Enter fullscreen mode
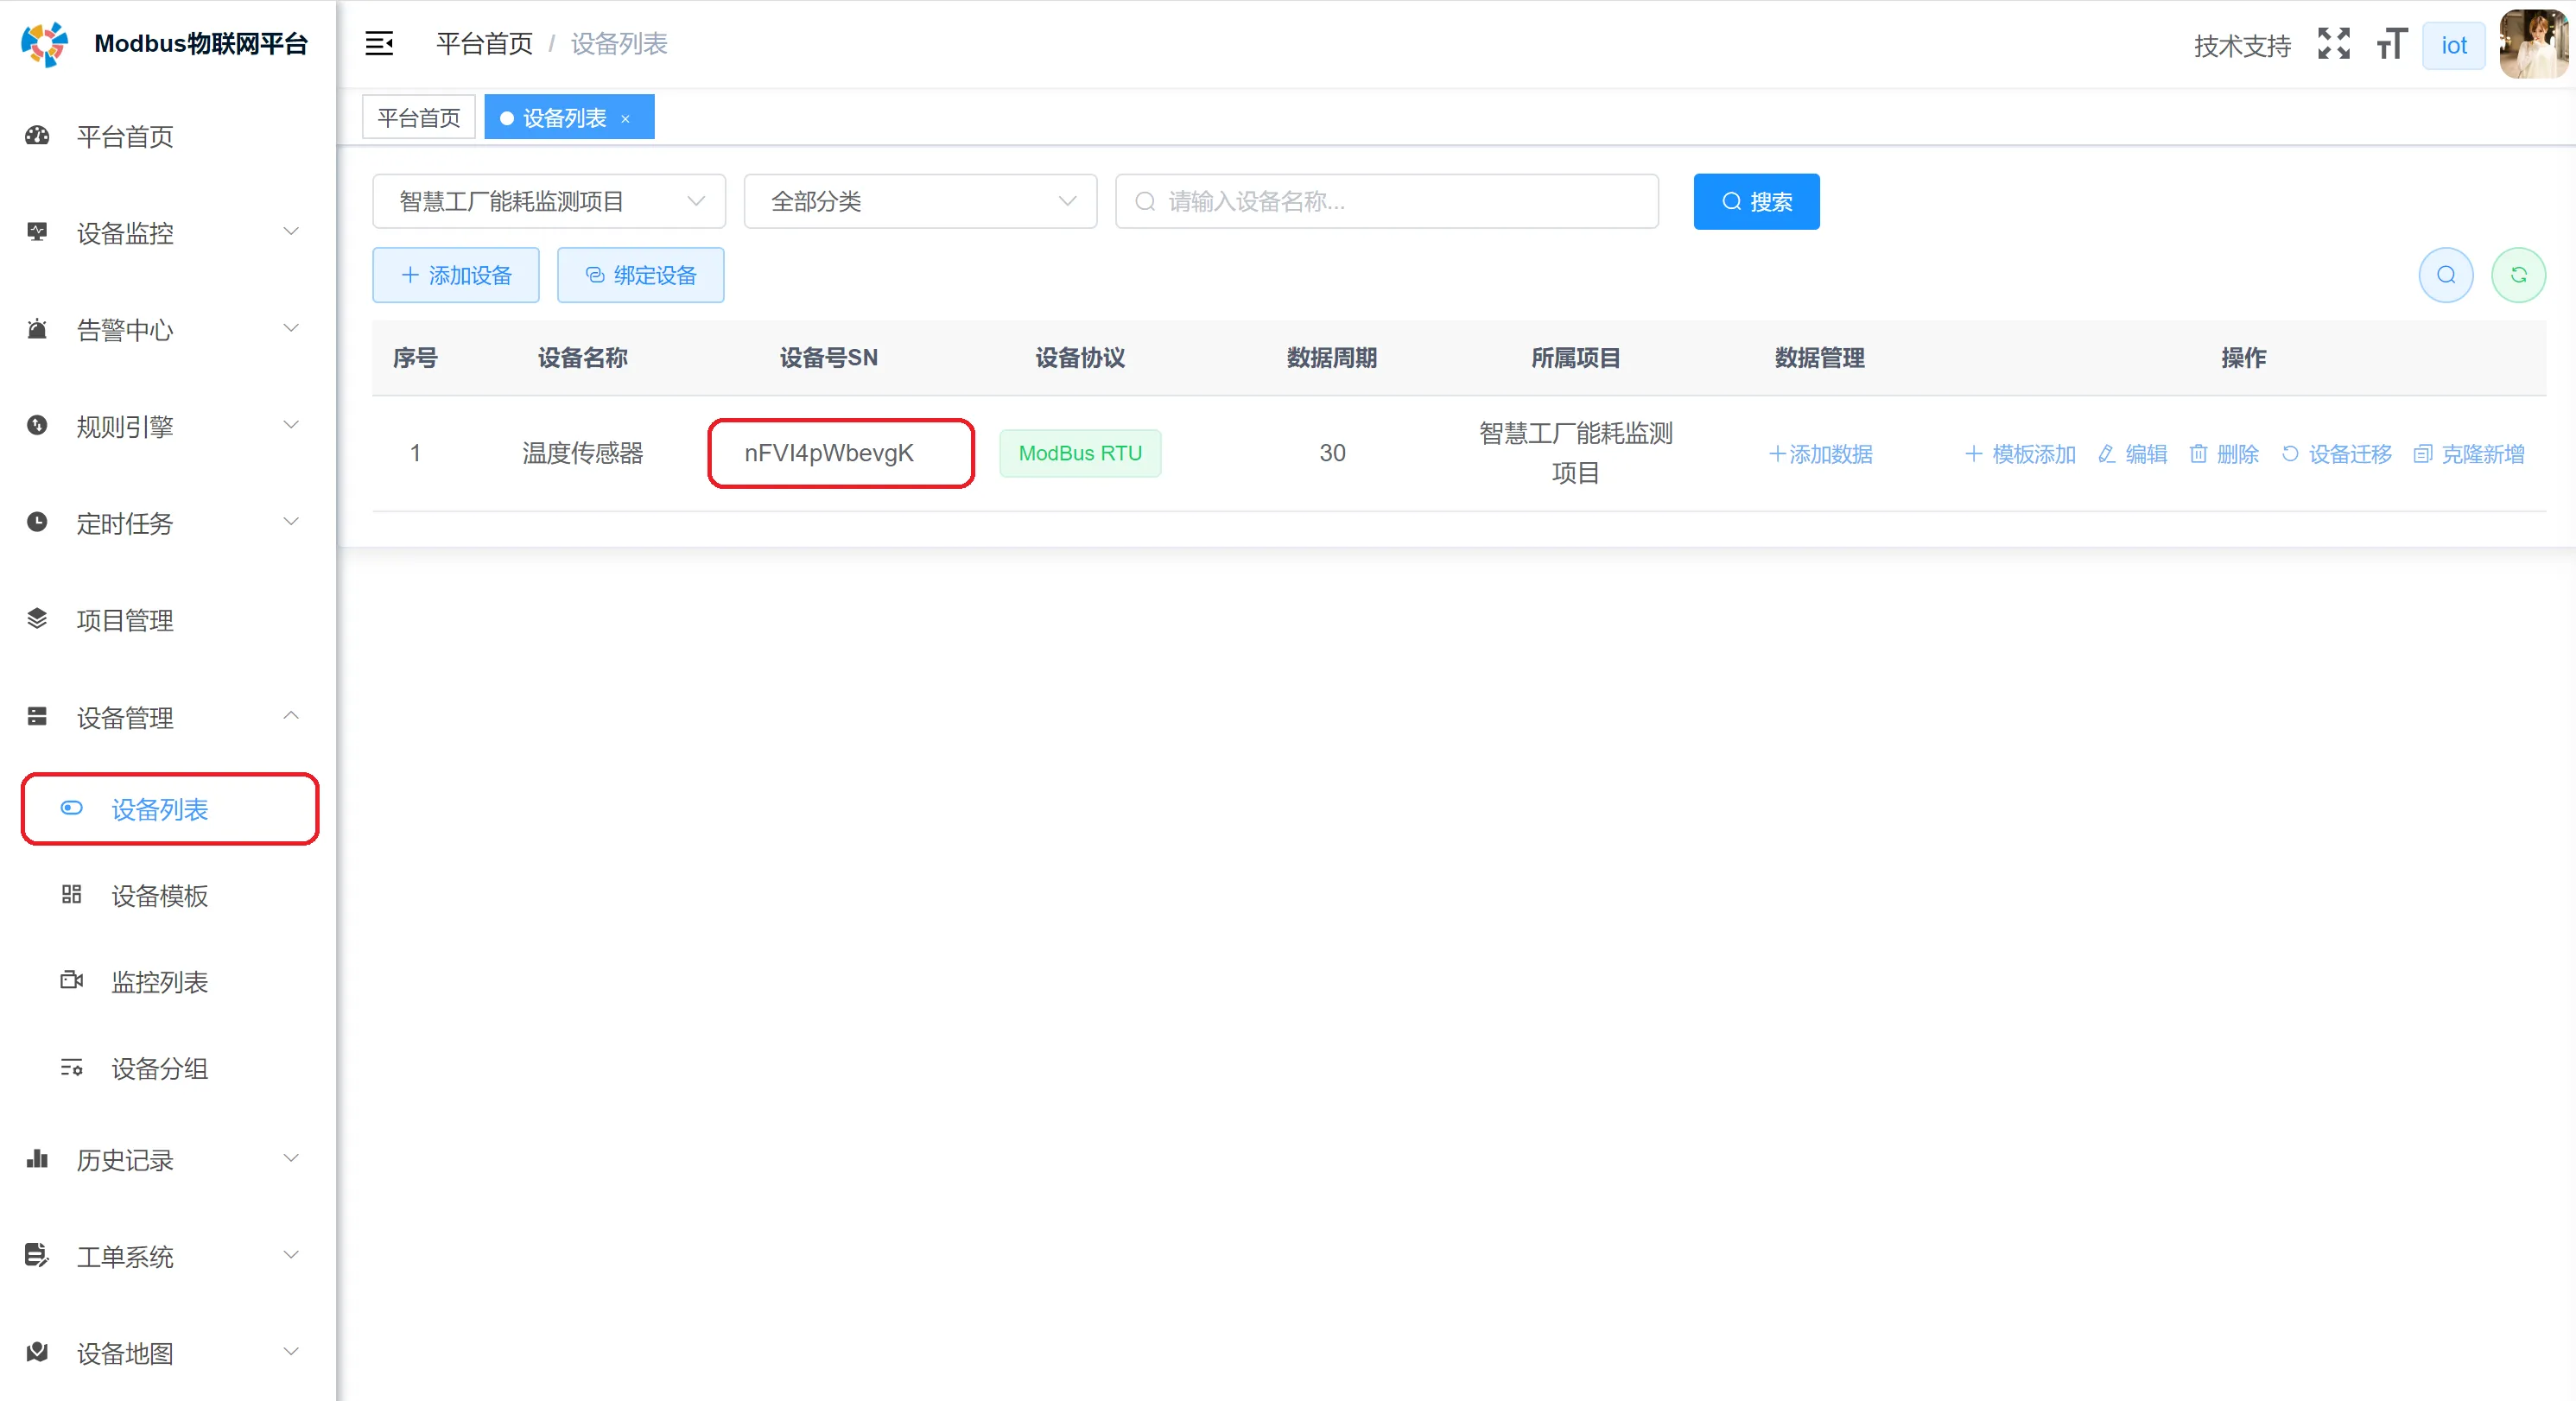Viewport: 2576px width, 1401px height. (x=2333, y=43)
